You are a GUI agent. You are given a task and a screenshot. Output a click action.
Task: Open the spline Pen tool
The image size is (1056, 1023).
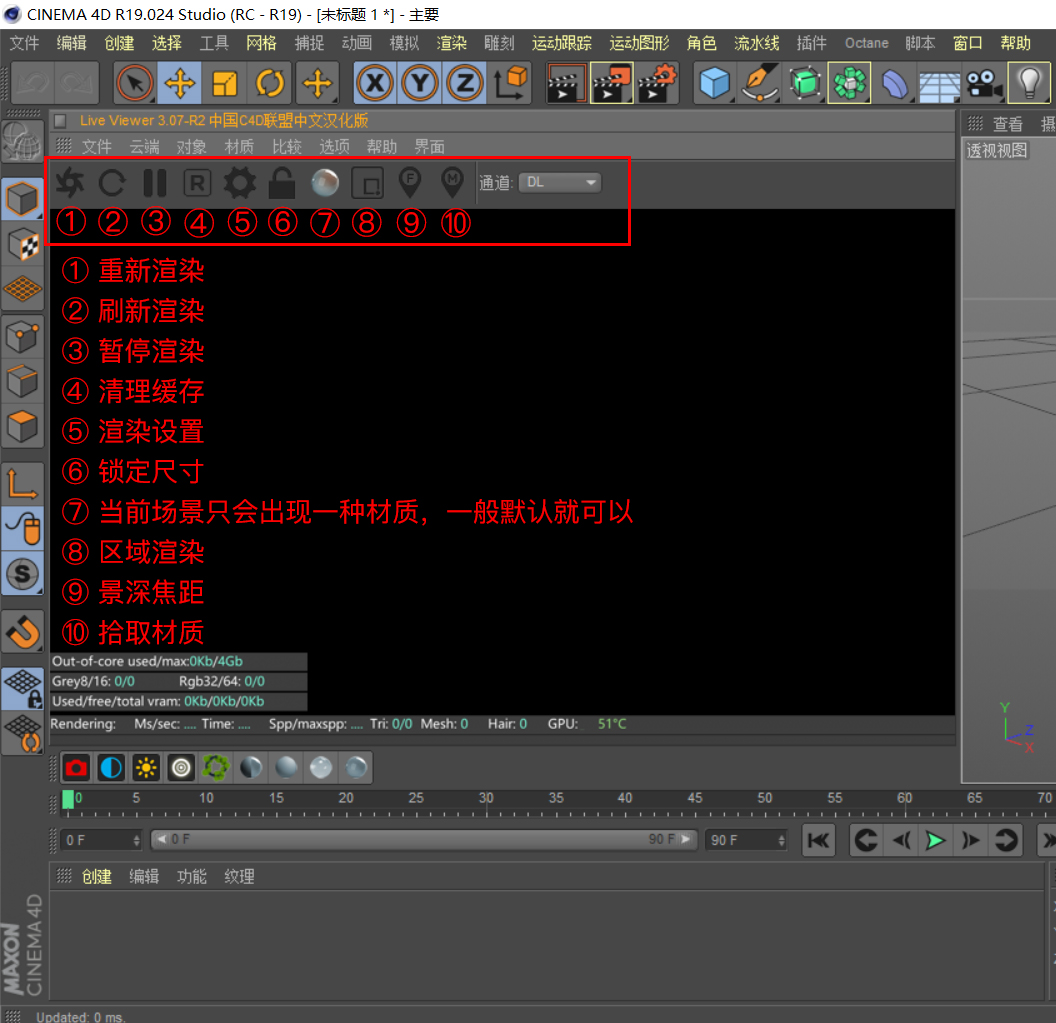coord(760,84)
